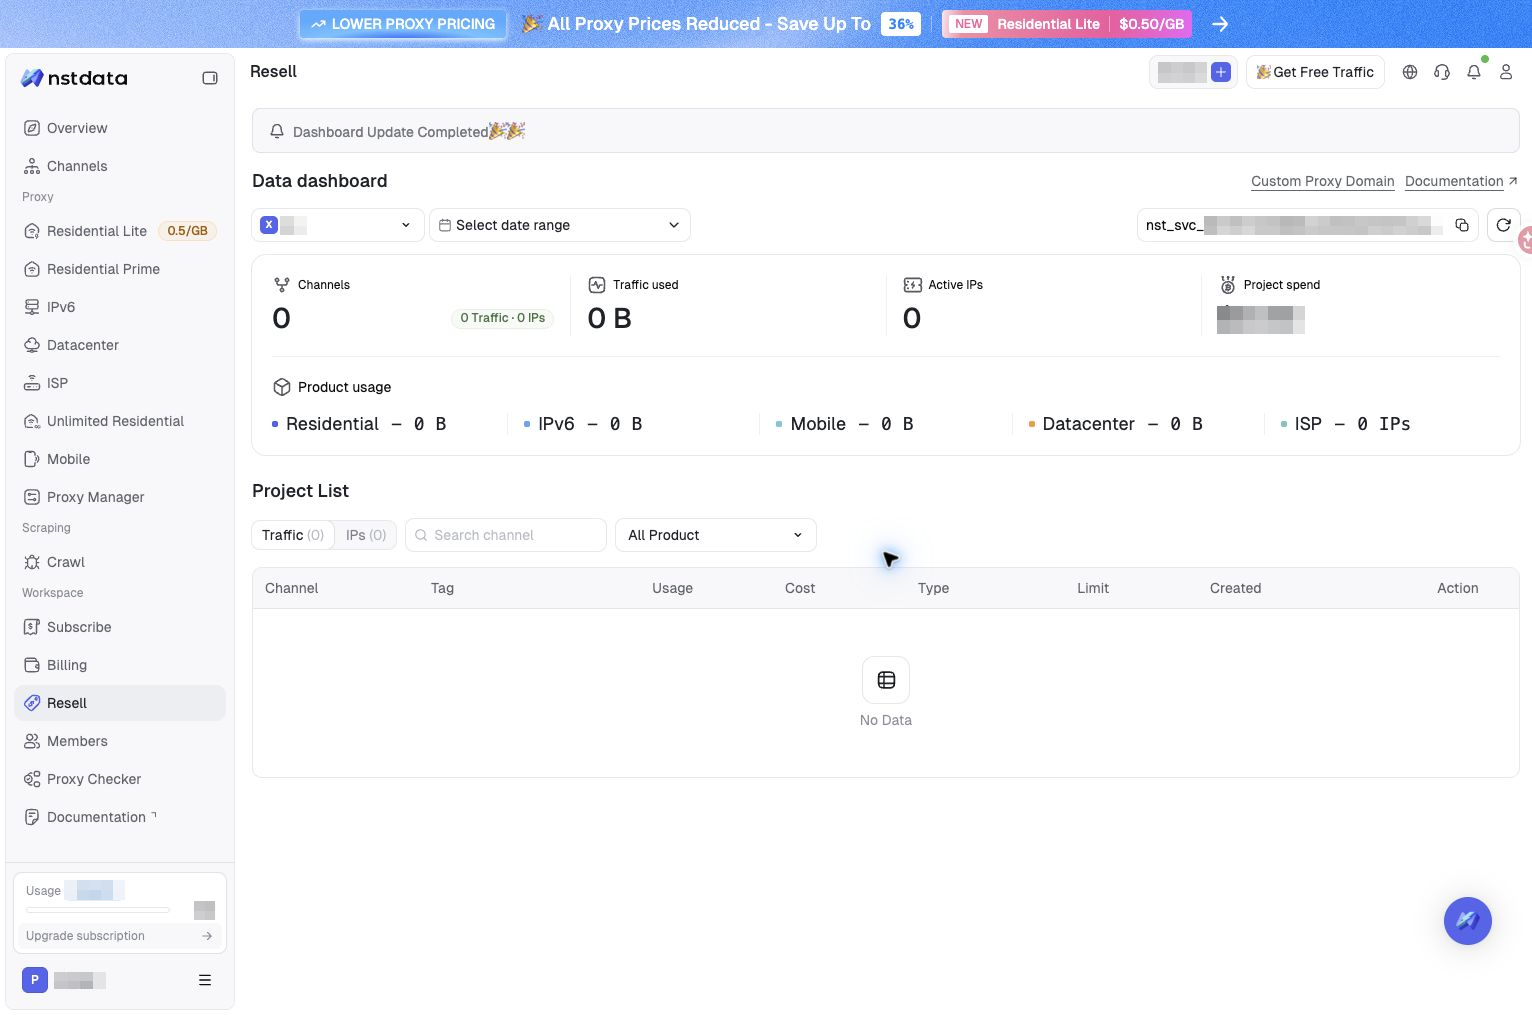This screenshot has height=1015, width=1532.
Task: Open the bottom sidebar hamburger menu
Action: click(205, 980)
